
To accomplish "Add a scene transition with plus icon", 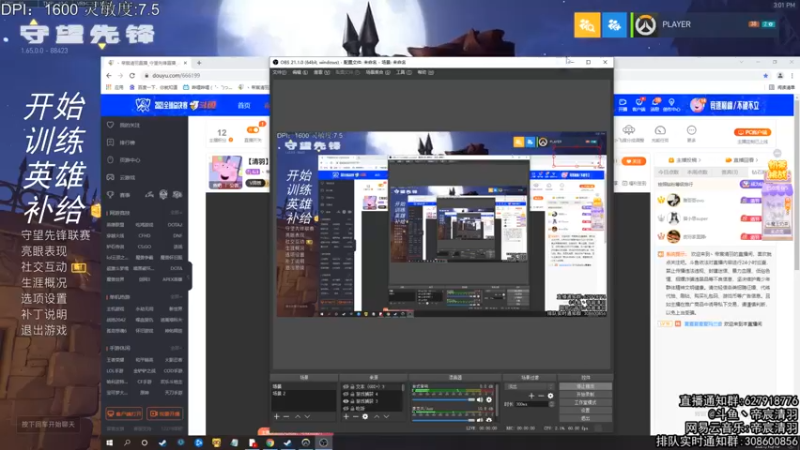I will click(532, 395).
